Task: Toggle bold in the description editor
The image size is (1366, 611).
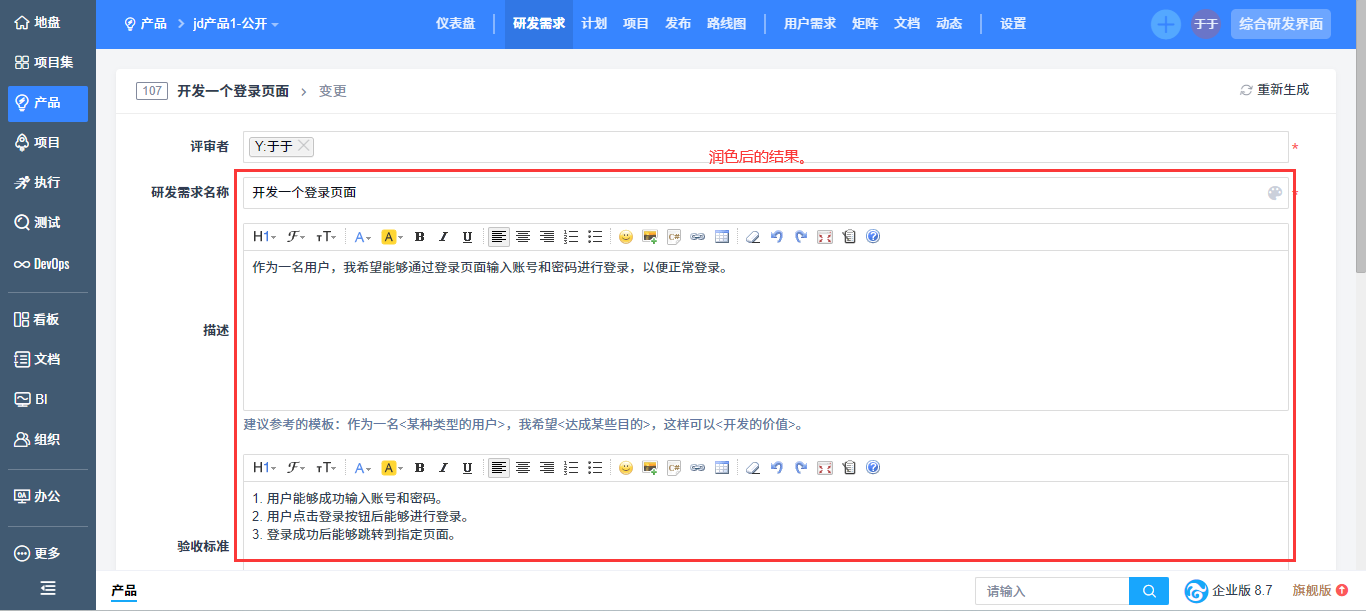Action: (420, 237)
